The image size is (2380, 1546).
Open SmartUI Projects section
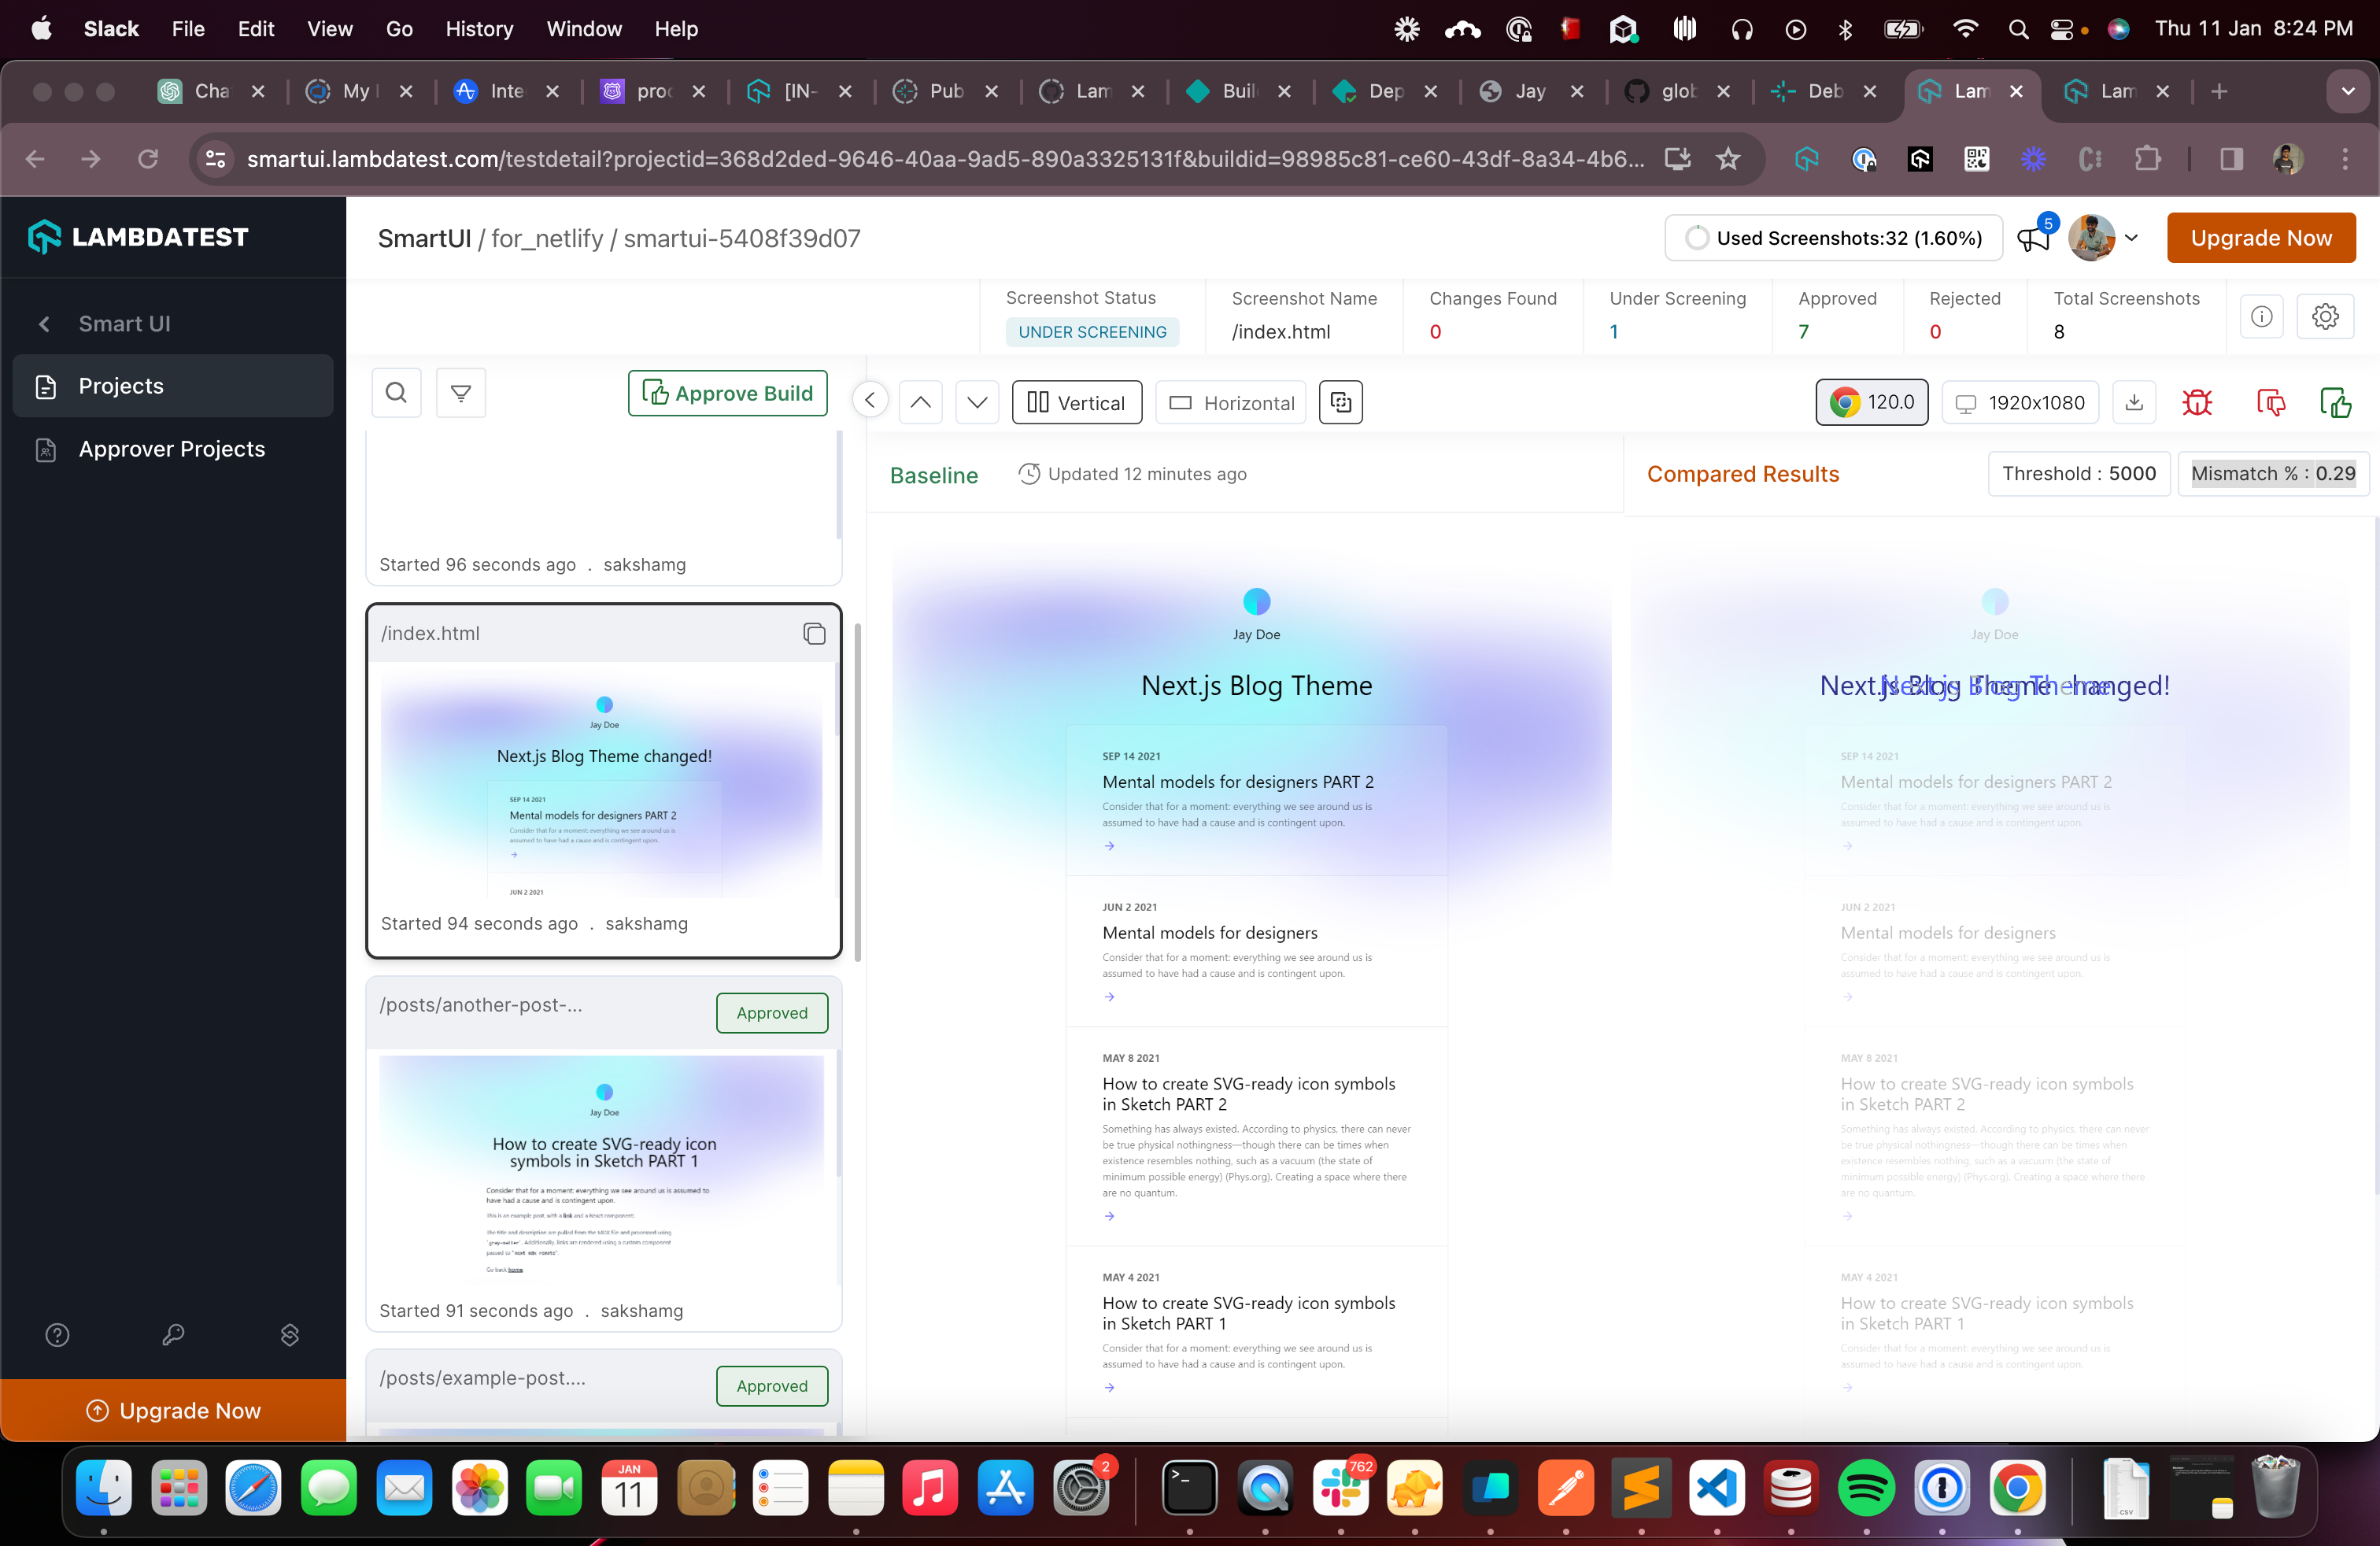pos(120,385)
